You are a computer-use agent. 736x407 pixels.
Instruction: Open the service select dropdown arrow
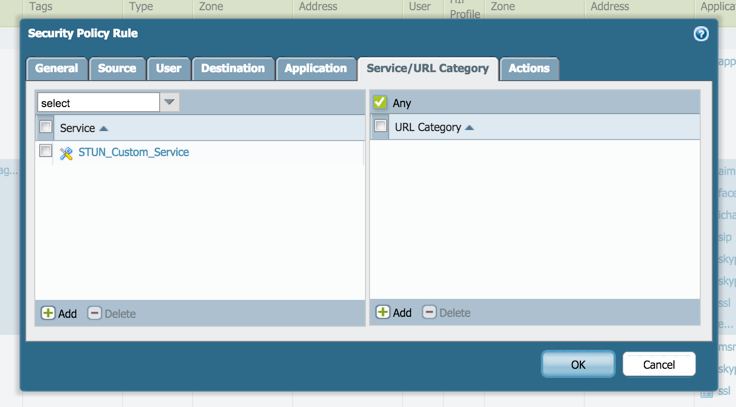169,102
